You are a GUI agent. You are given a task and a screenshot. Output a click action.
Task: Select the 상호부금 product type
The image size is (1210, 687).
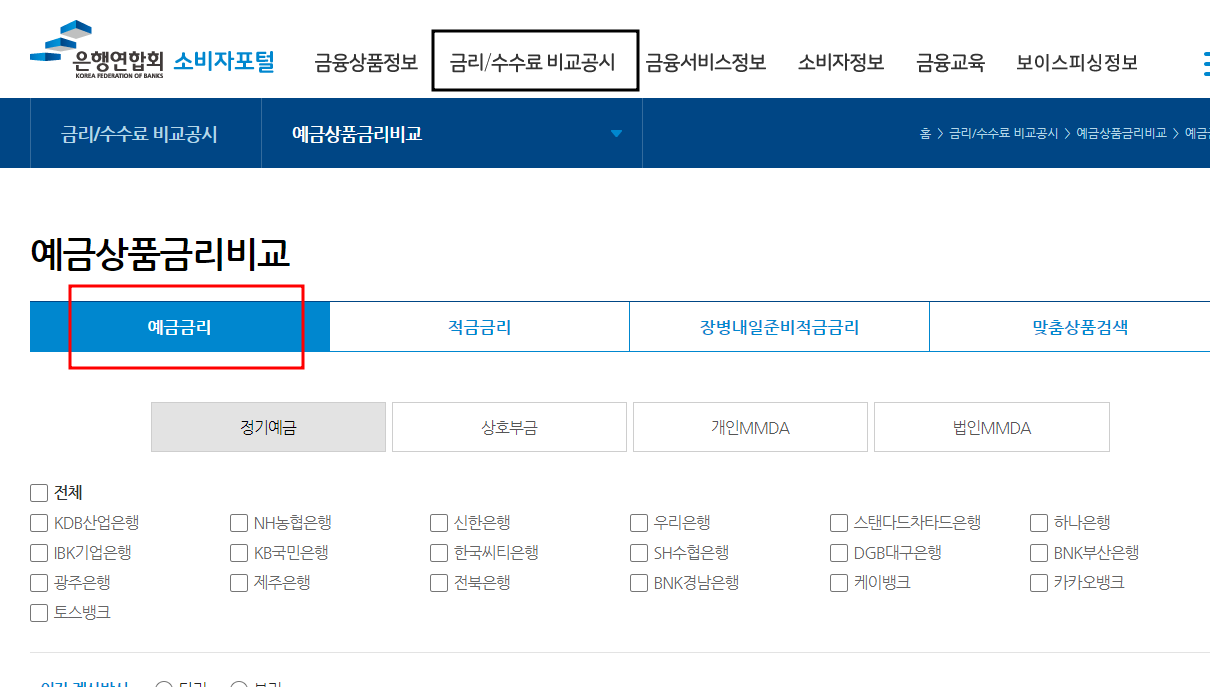pyautogui.click(x=509, y=426)
